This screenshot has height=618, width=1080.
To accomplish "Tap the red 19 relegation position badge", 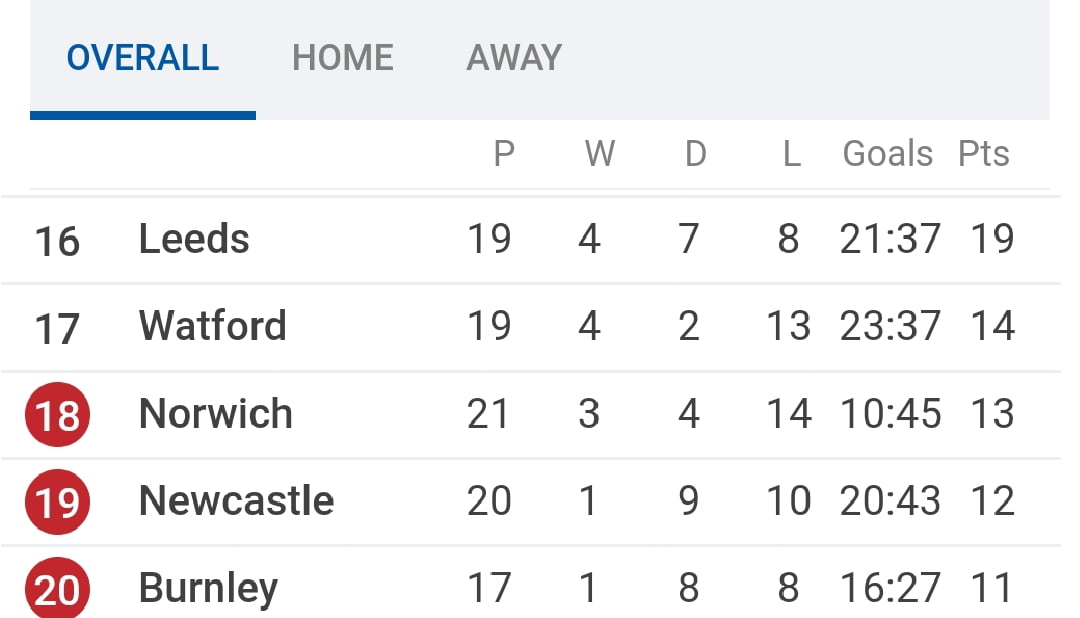I will (57, 501).
